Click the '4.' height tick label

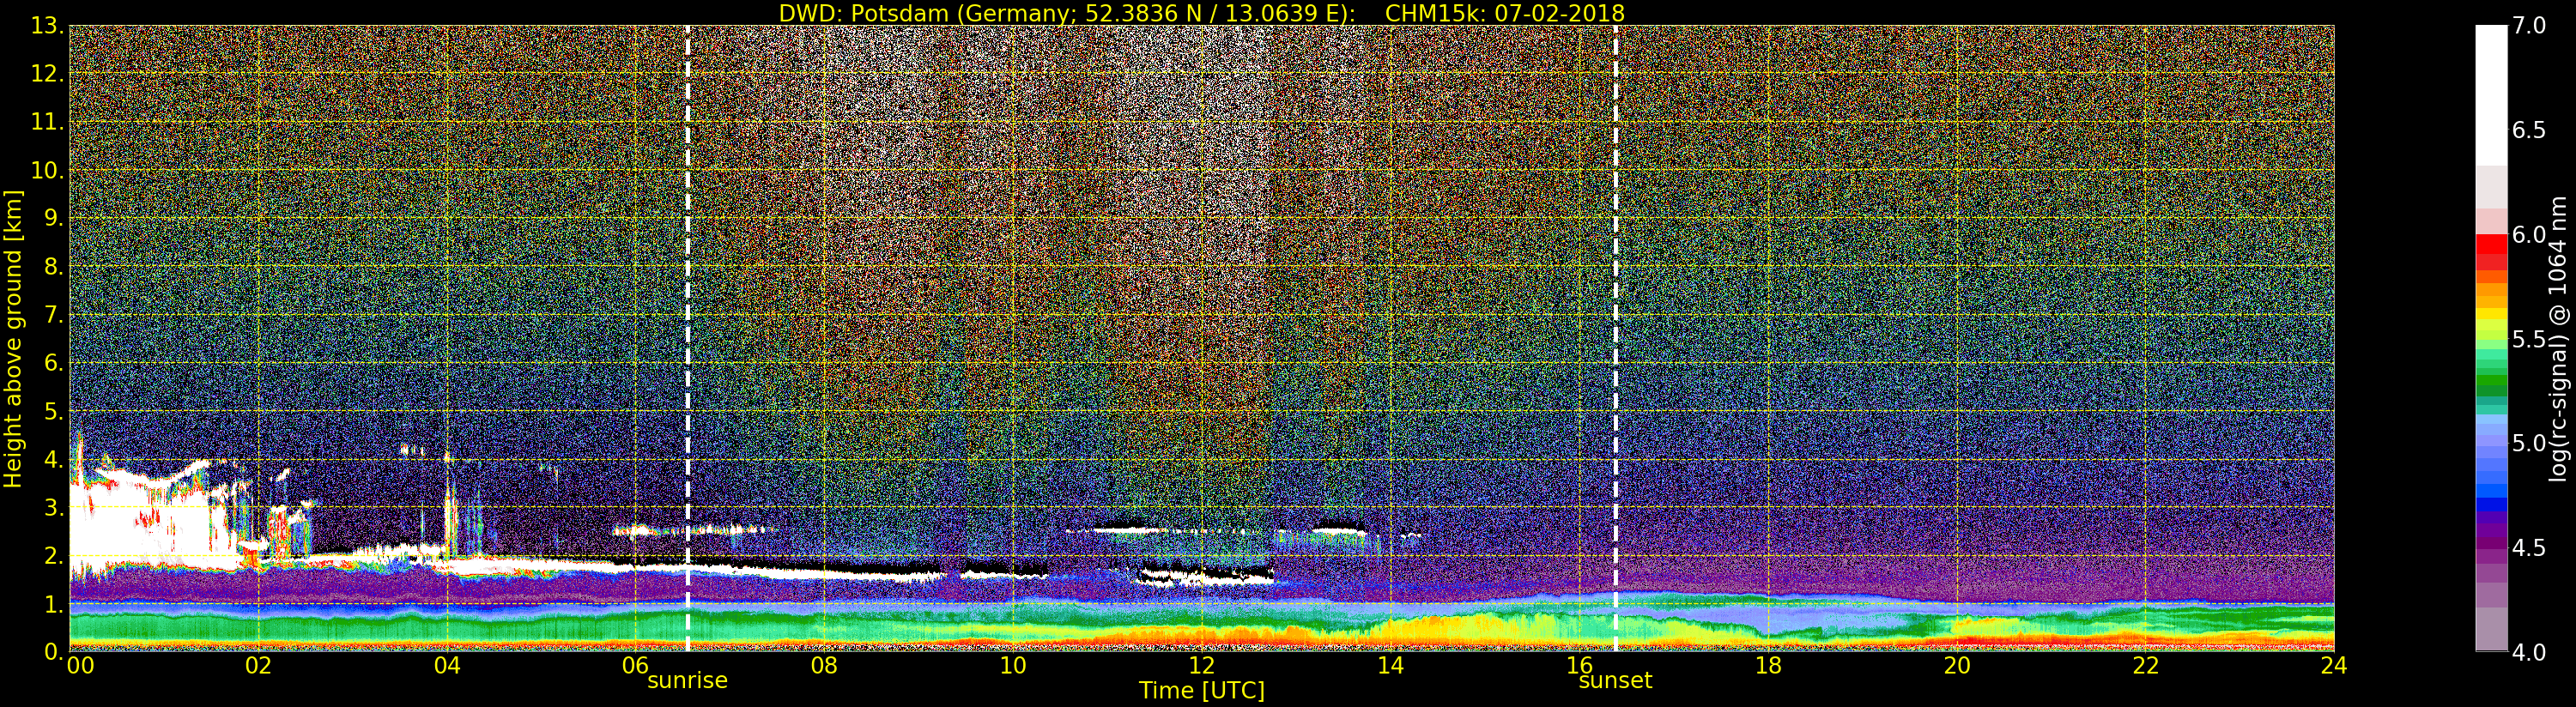click(x=54, y=459)
